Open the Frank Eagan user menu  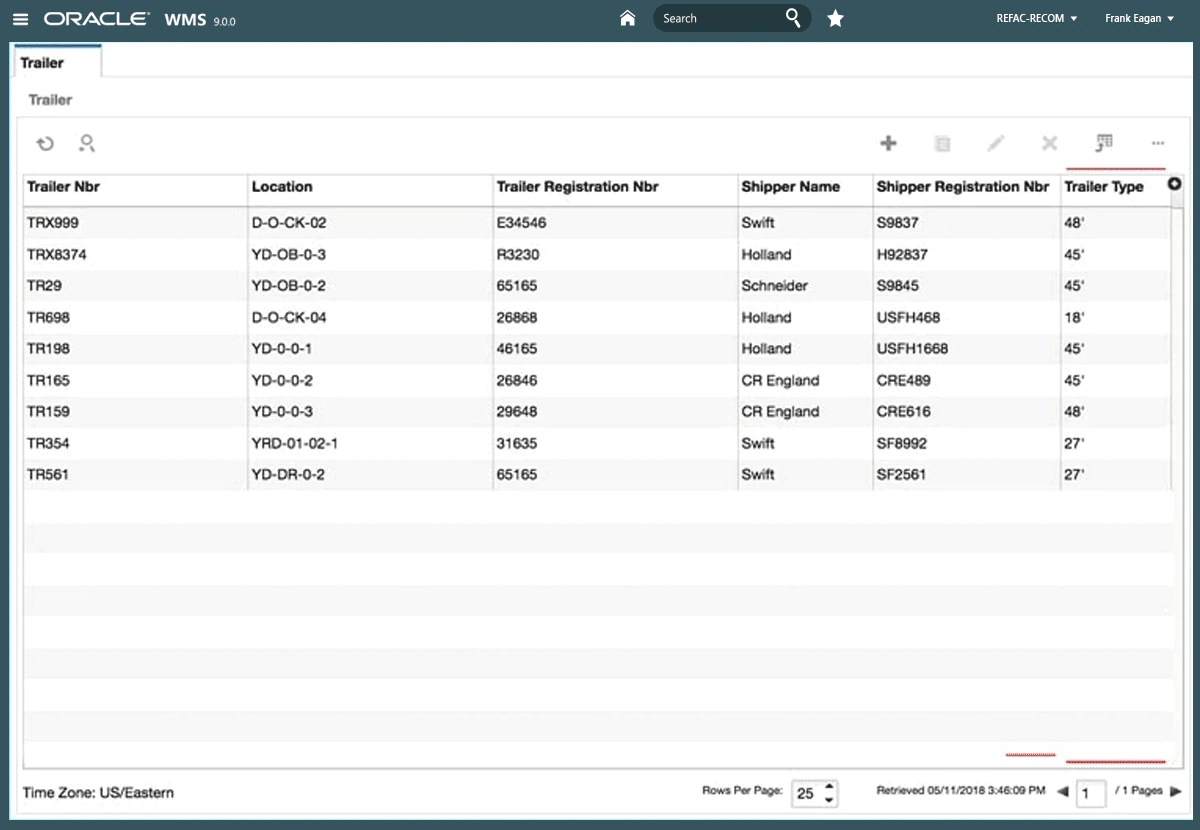pos(1139,18)
